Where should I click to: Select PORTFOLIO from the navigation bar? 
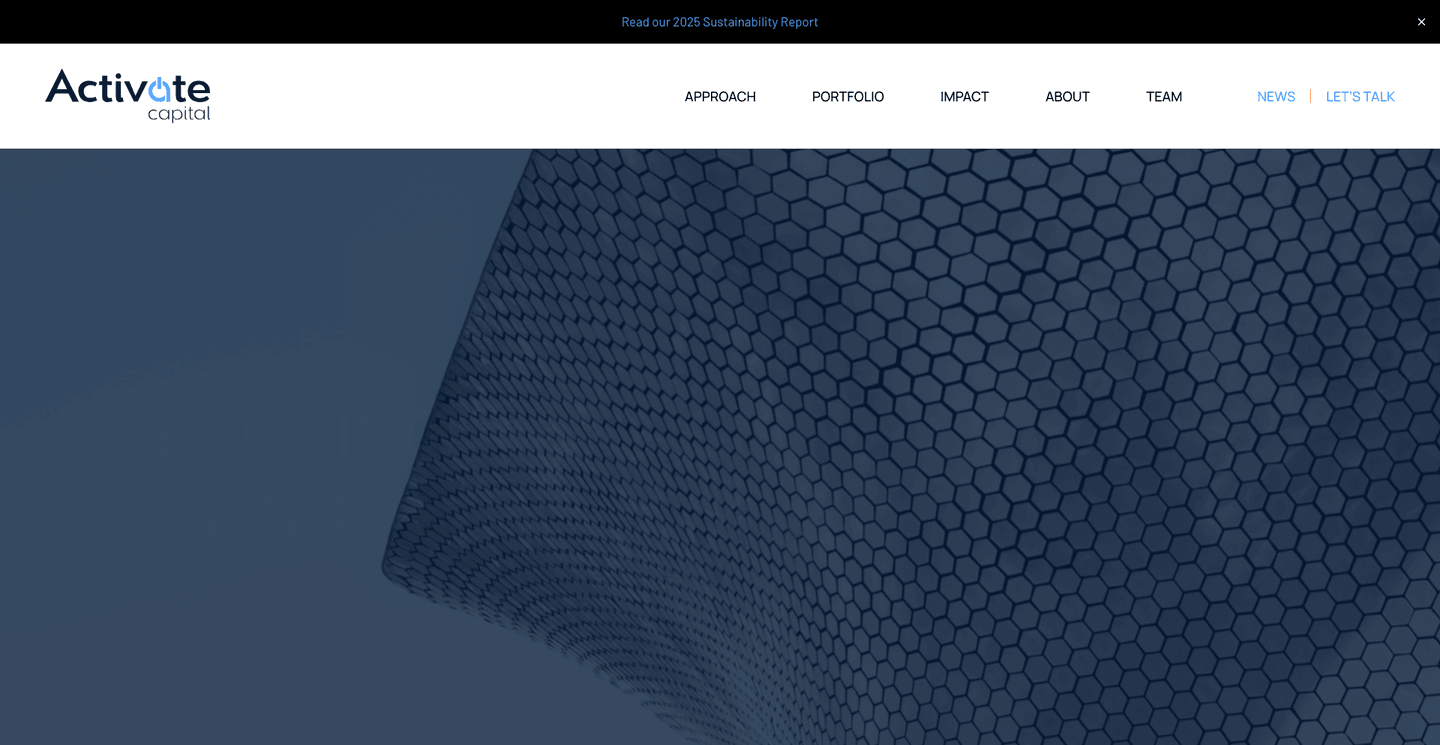(x=847, y=96)
